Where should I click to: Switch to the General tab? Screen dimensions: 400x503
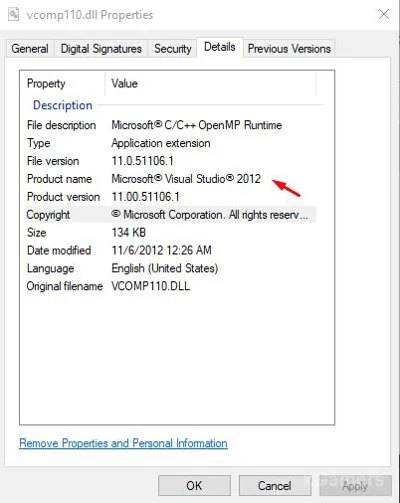(30, 49)
